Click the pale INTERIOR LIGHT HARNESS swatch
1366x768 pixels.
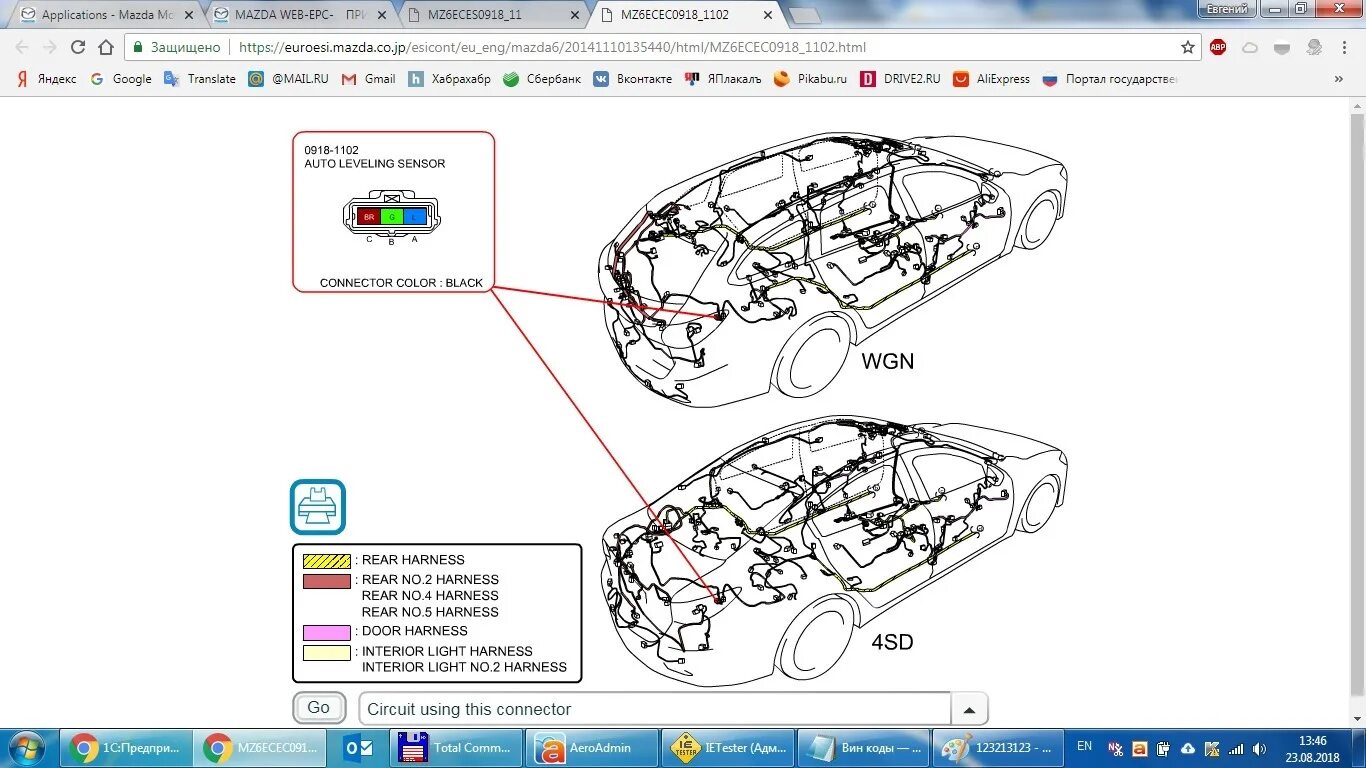327,652
